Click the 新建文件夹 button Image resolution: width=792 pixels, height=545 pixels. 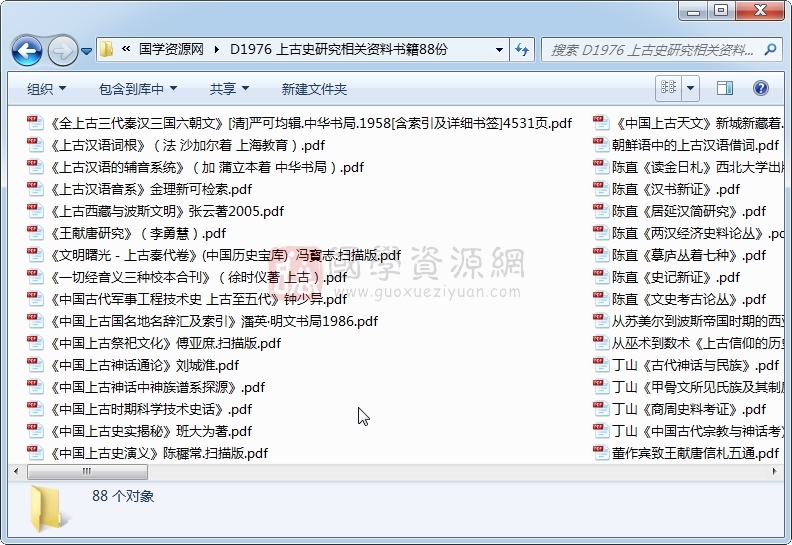tap(314, 89)
